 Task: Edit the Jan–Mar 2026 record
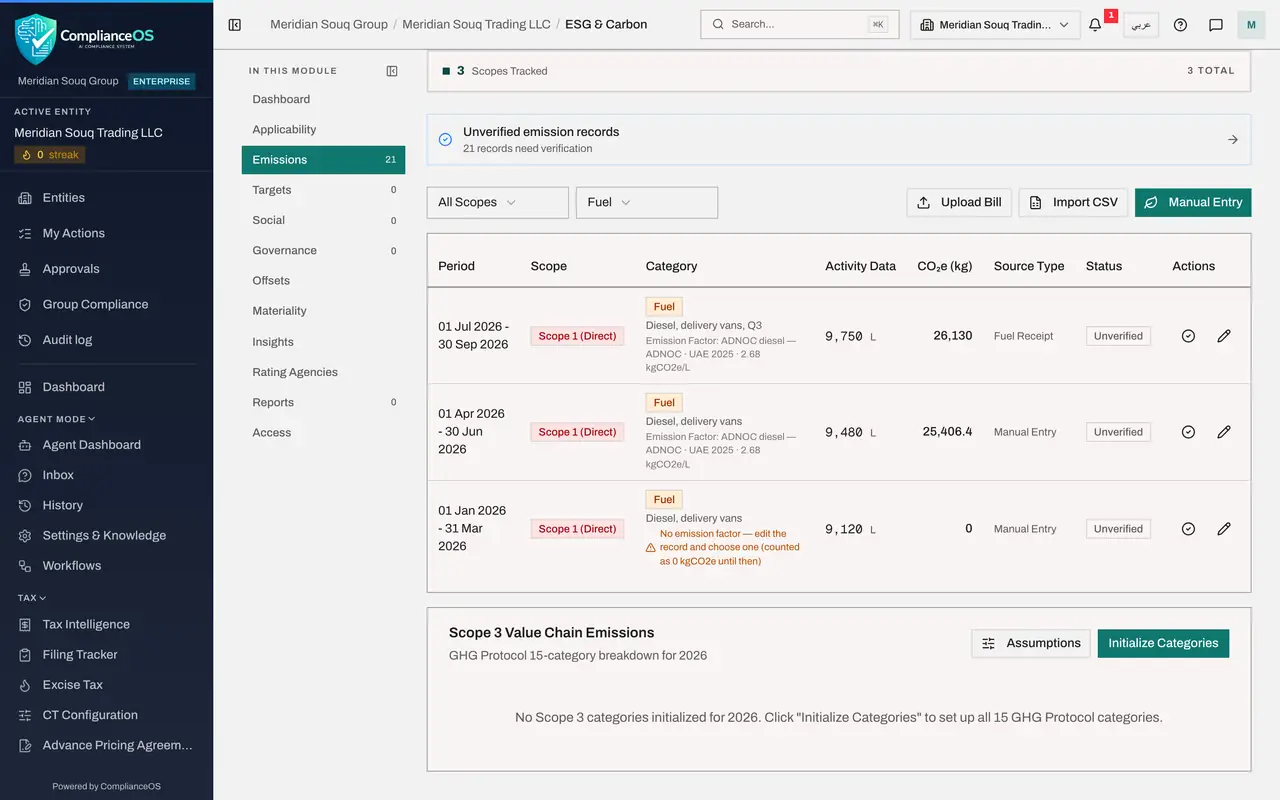1224,529
